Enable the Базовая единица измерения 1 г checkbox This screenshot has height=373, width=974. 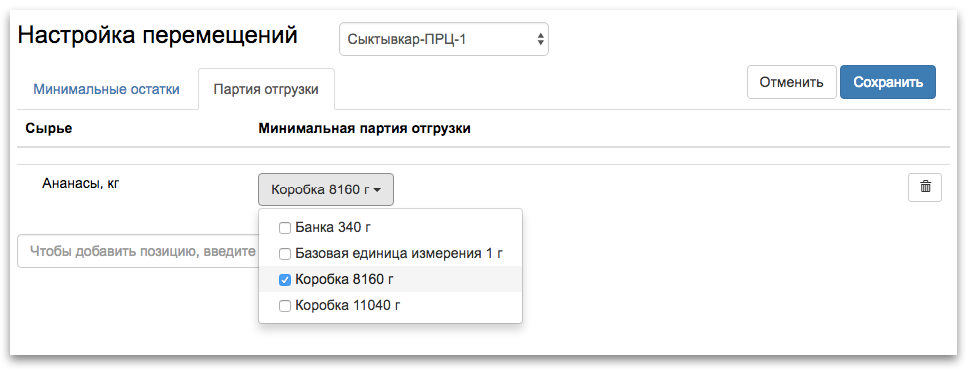pyautogui.click(x=284, y=254)
